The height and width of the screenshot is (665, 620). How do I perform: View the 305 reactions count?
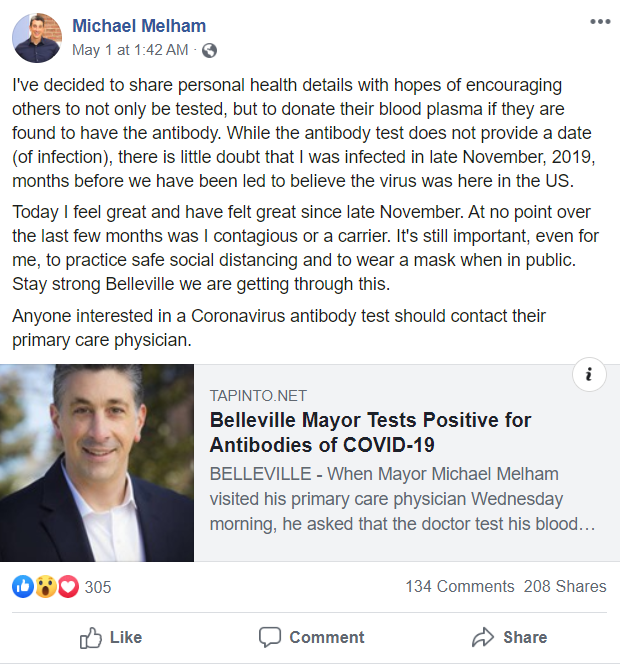tap(98, 587)
